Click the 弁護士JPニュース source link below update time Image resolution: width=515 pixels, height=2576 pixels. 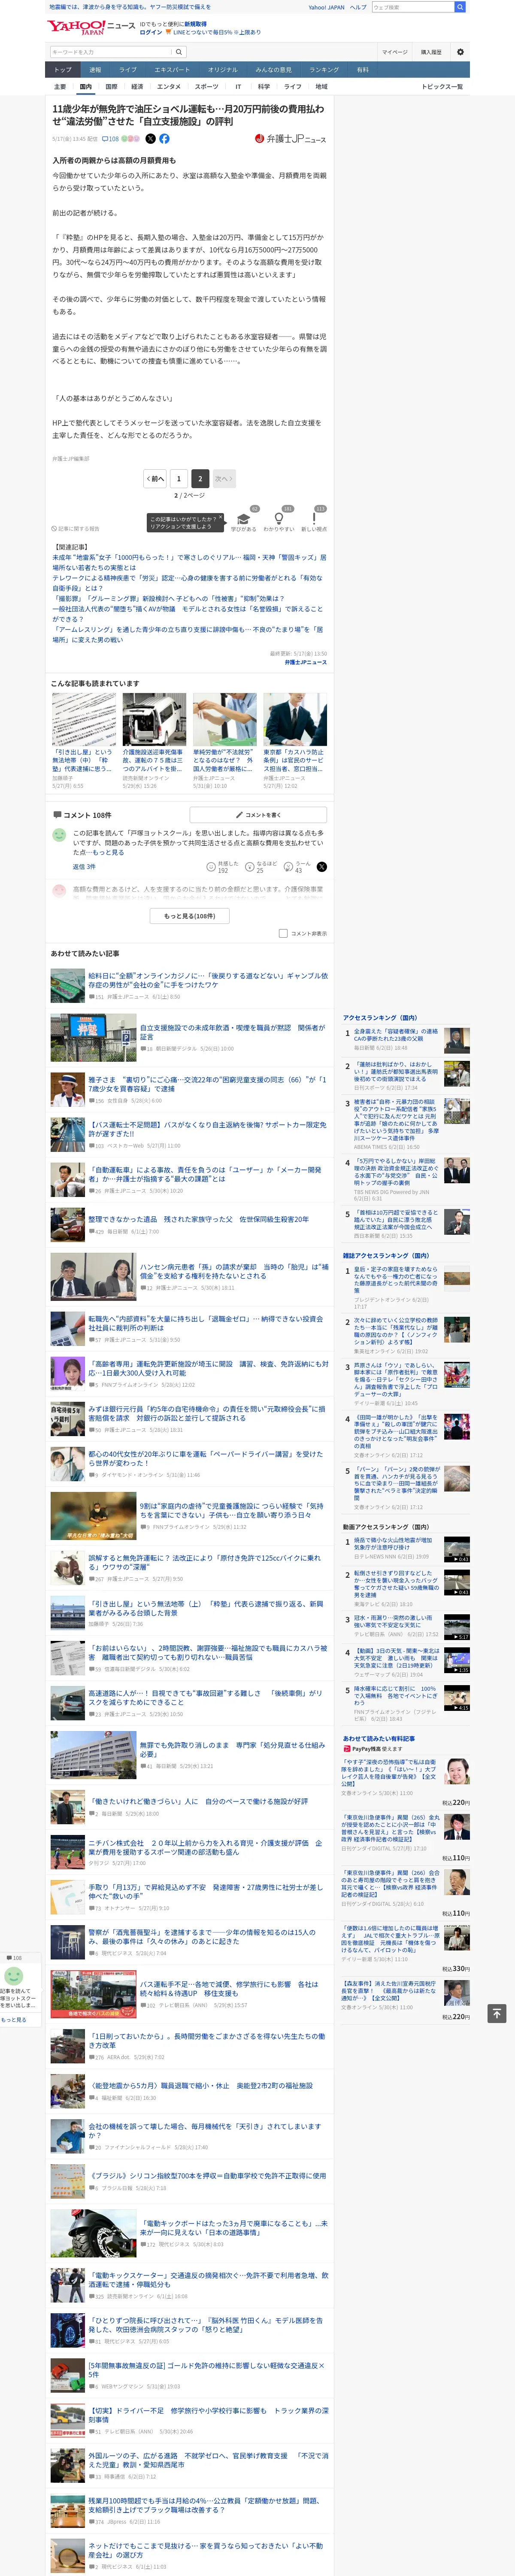tap(305, 662)
